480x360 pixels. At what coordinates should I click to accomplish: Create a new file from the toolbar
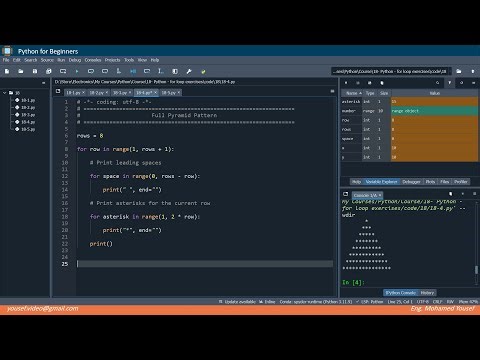click(x=7, y=71)
